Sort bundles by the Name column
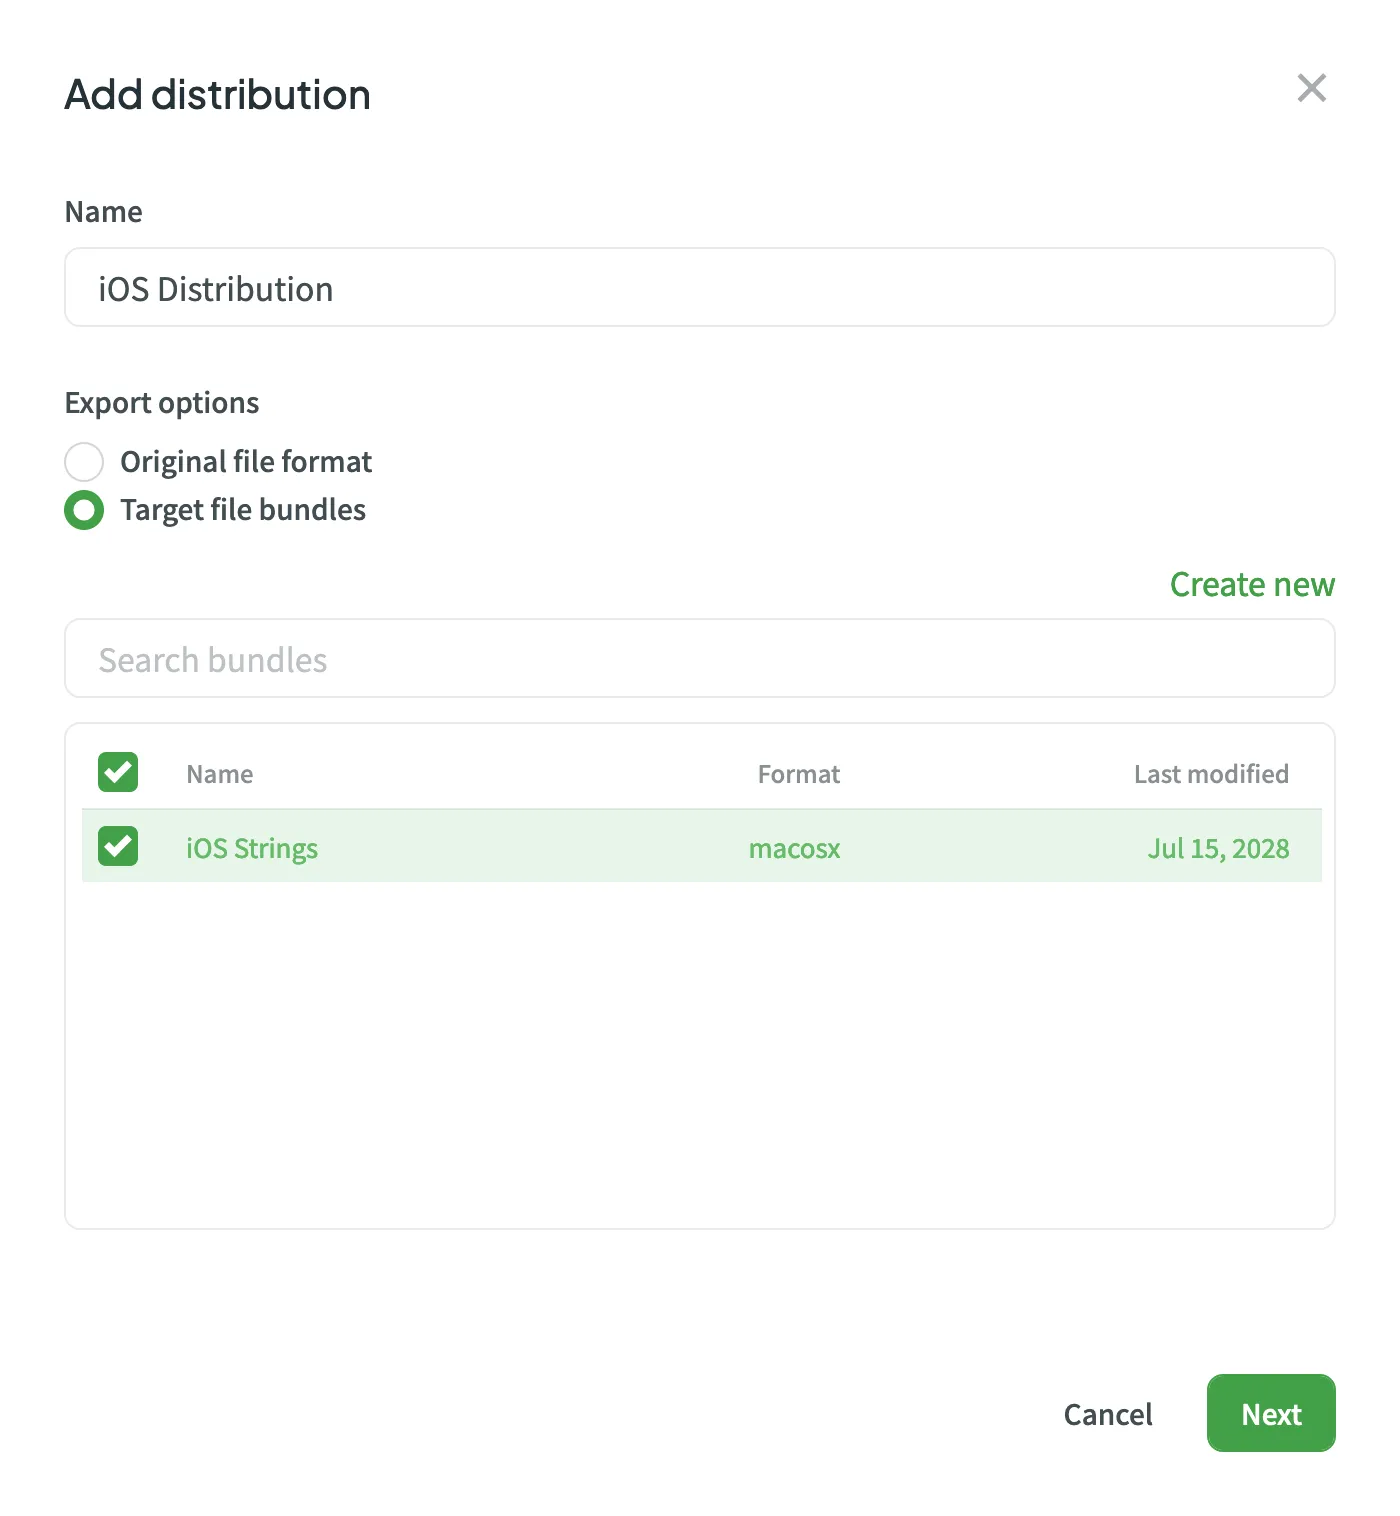This screenshot has height=1516, width=1400. [x=219, y=773]
